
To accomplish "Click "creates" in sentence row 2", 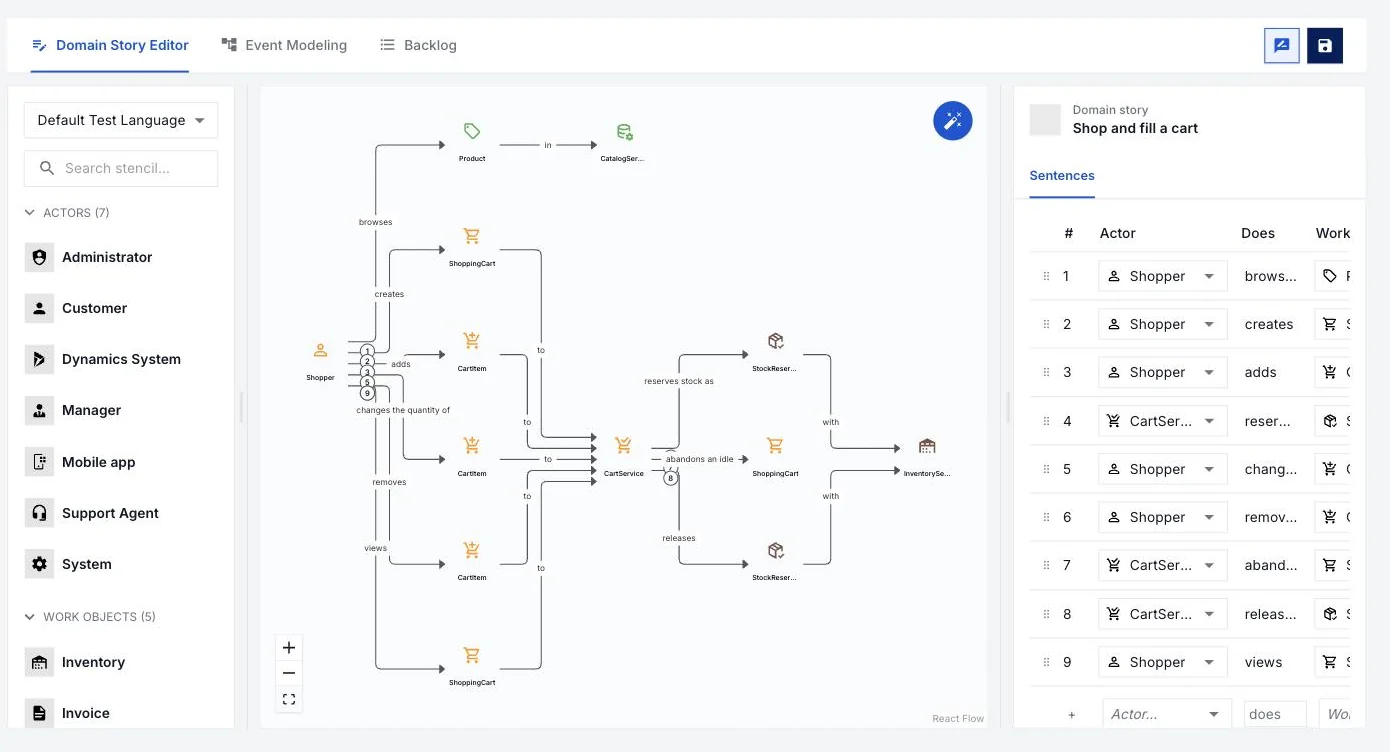I will tap(1269, 324).
